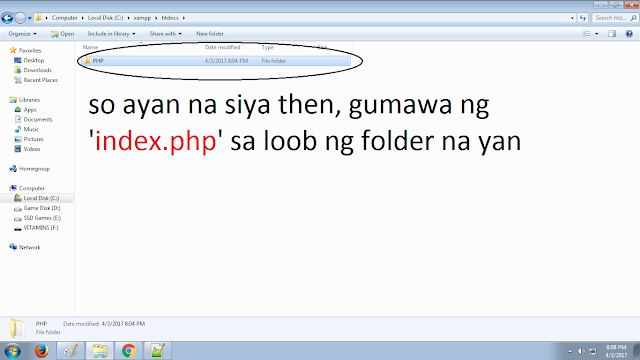Open the Help question mark icon
Screen dimensions: 640x360
coord(629,34)
